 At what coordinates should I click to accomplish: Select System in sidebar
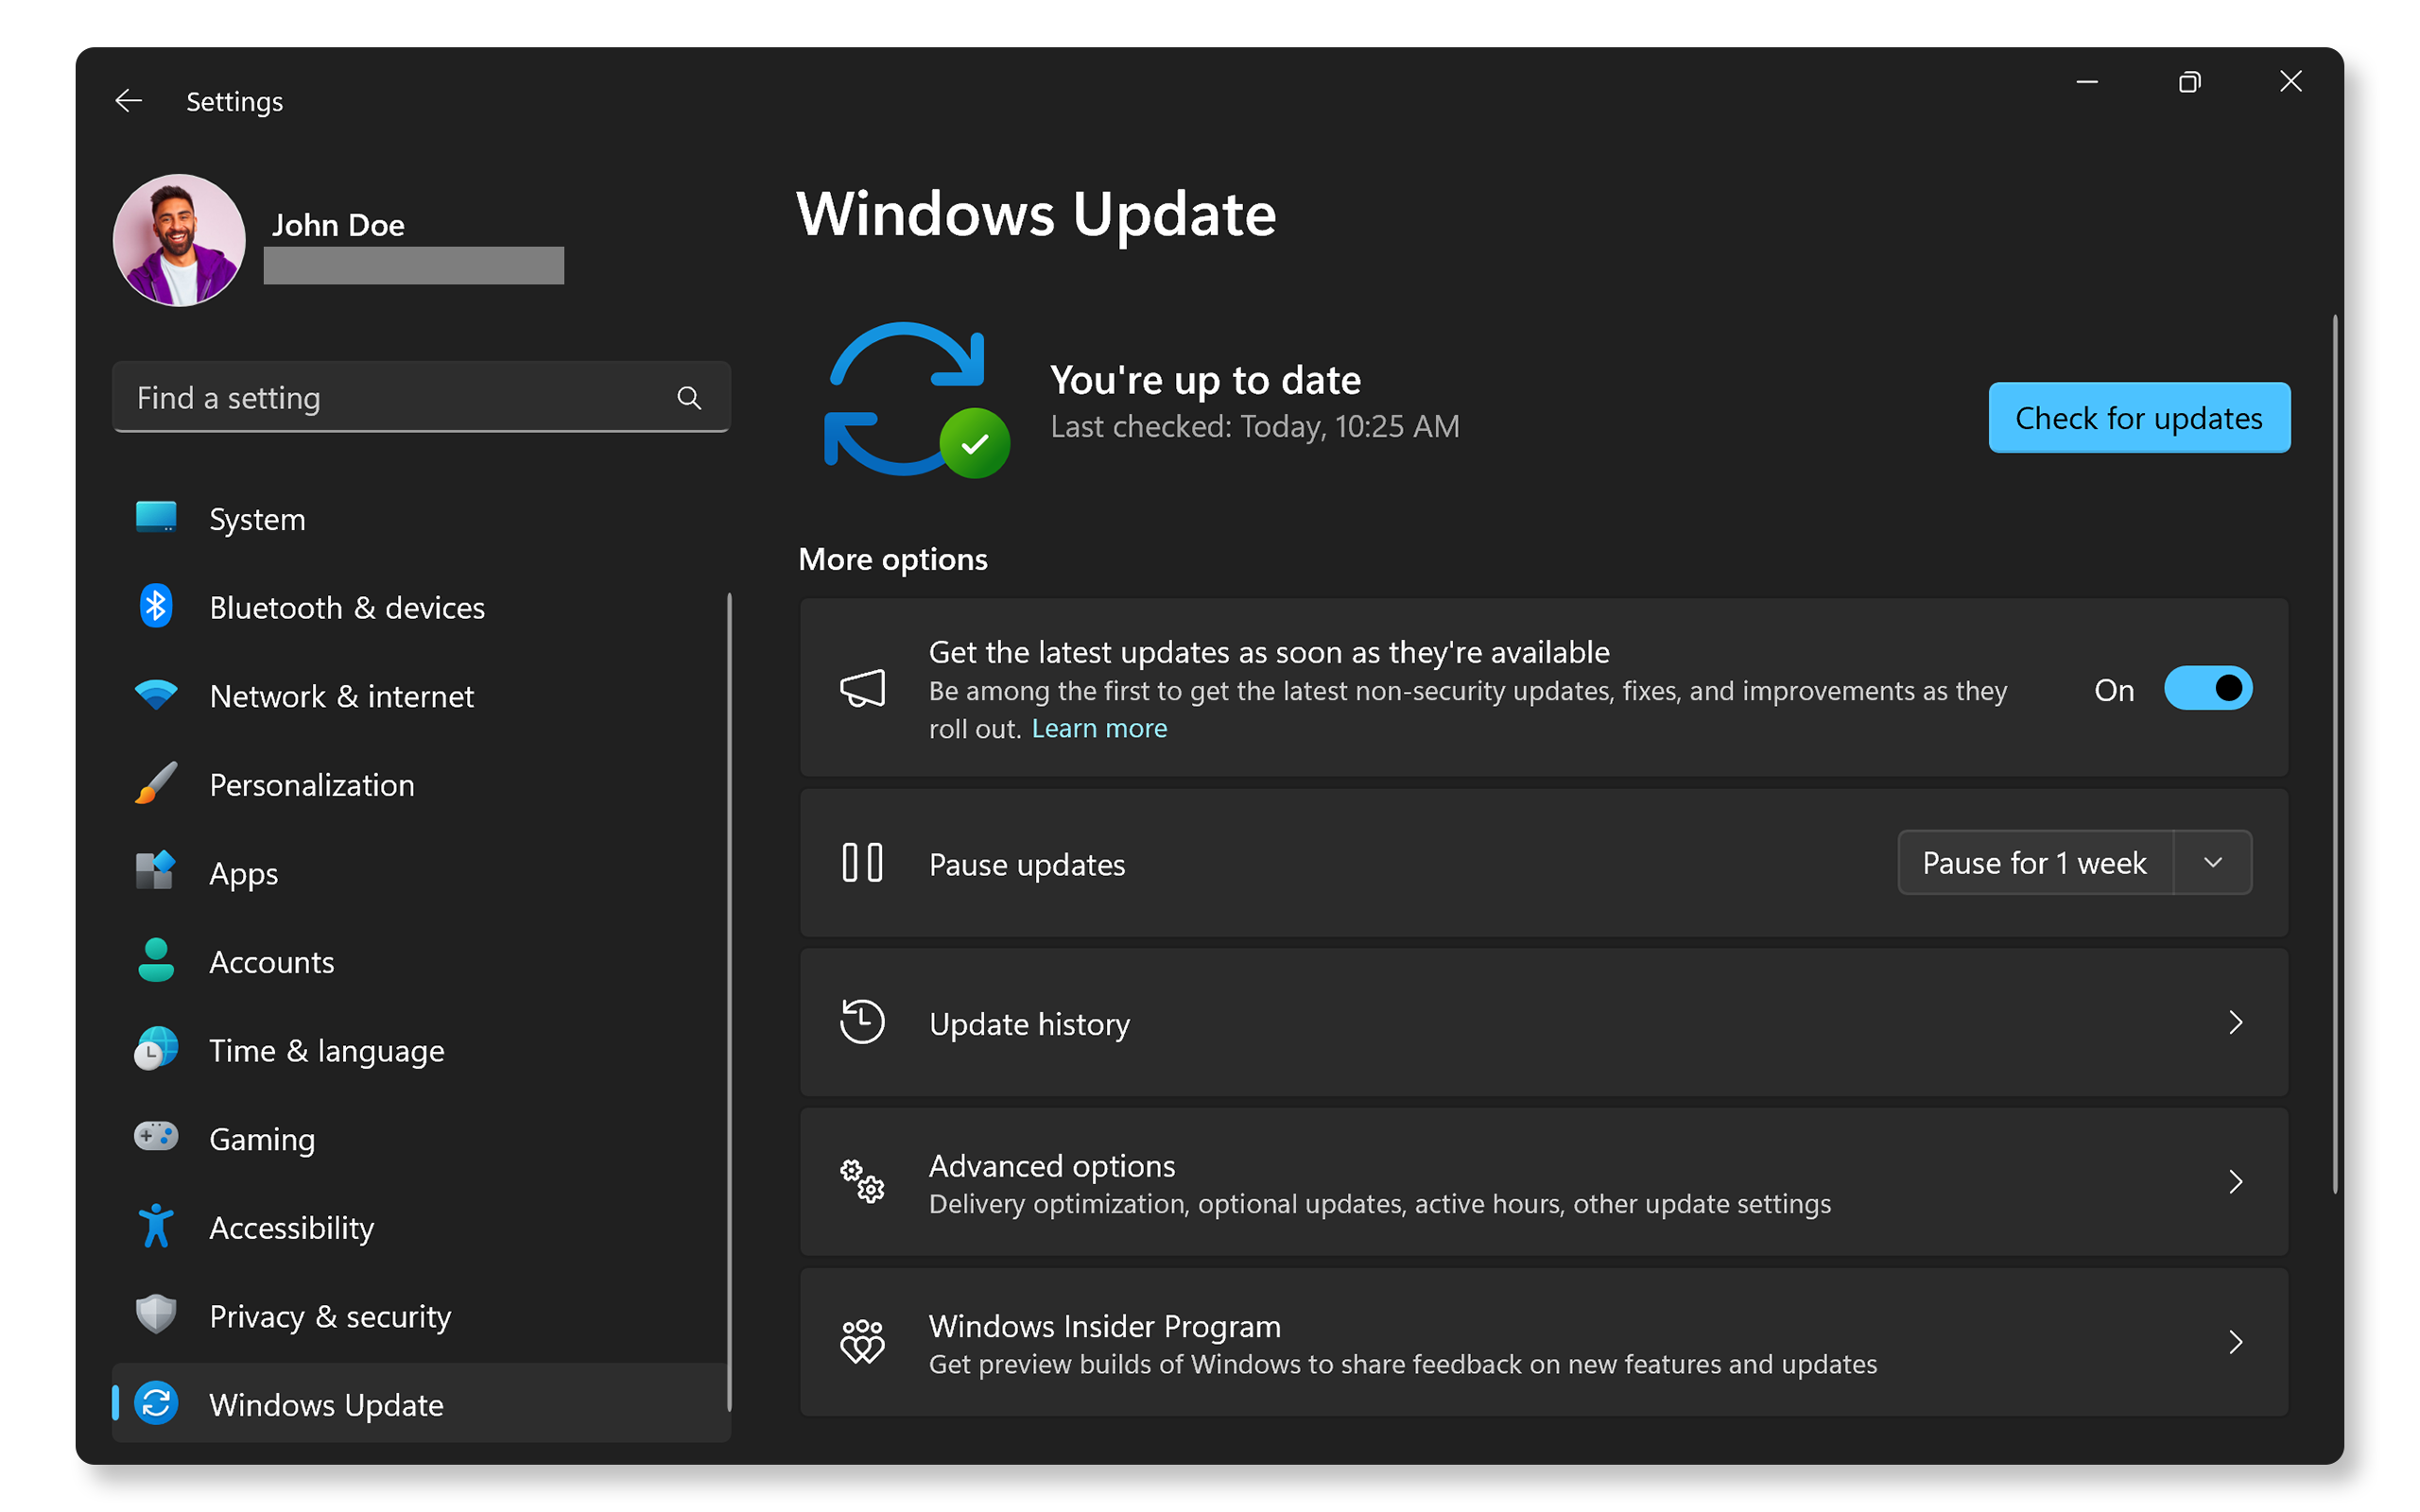tap(257, 519)
